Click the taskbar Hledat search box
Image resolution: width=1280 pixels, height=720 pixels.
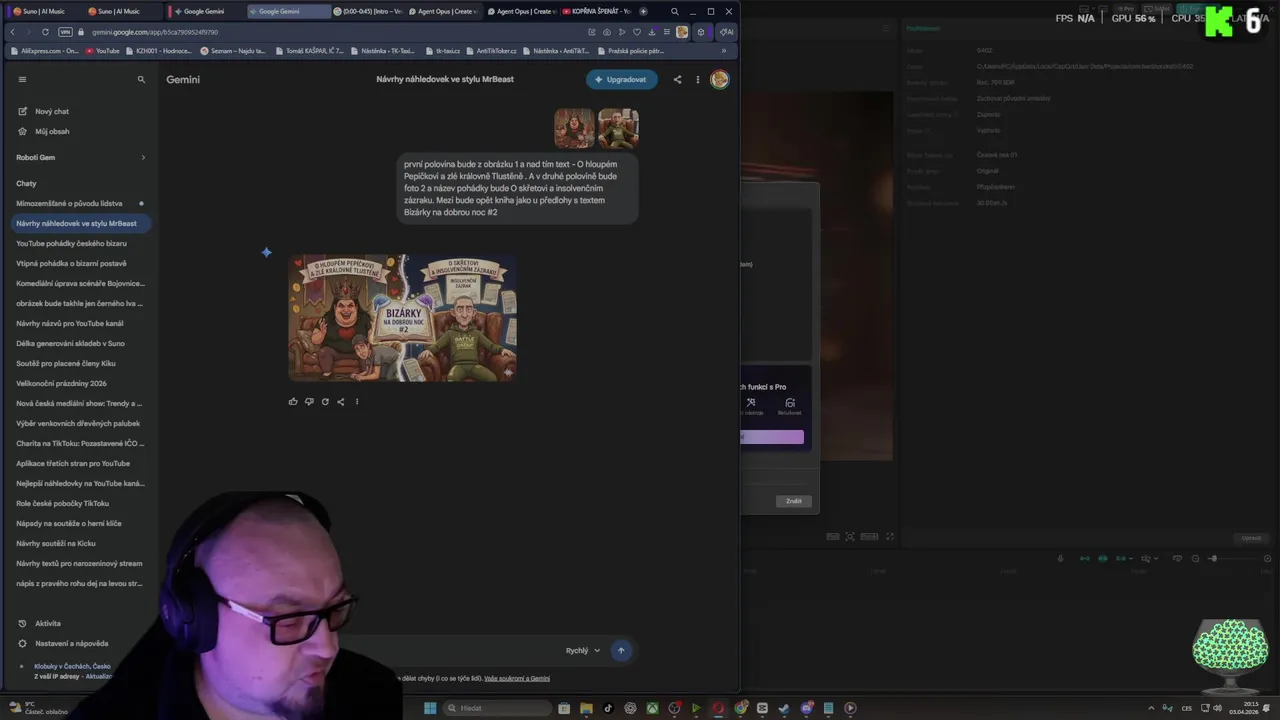[498, 708]
